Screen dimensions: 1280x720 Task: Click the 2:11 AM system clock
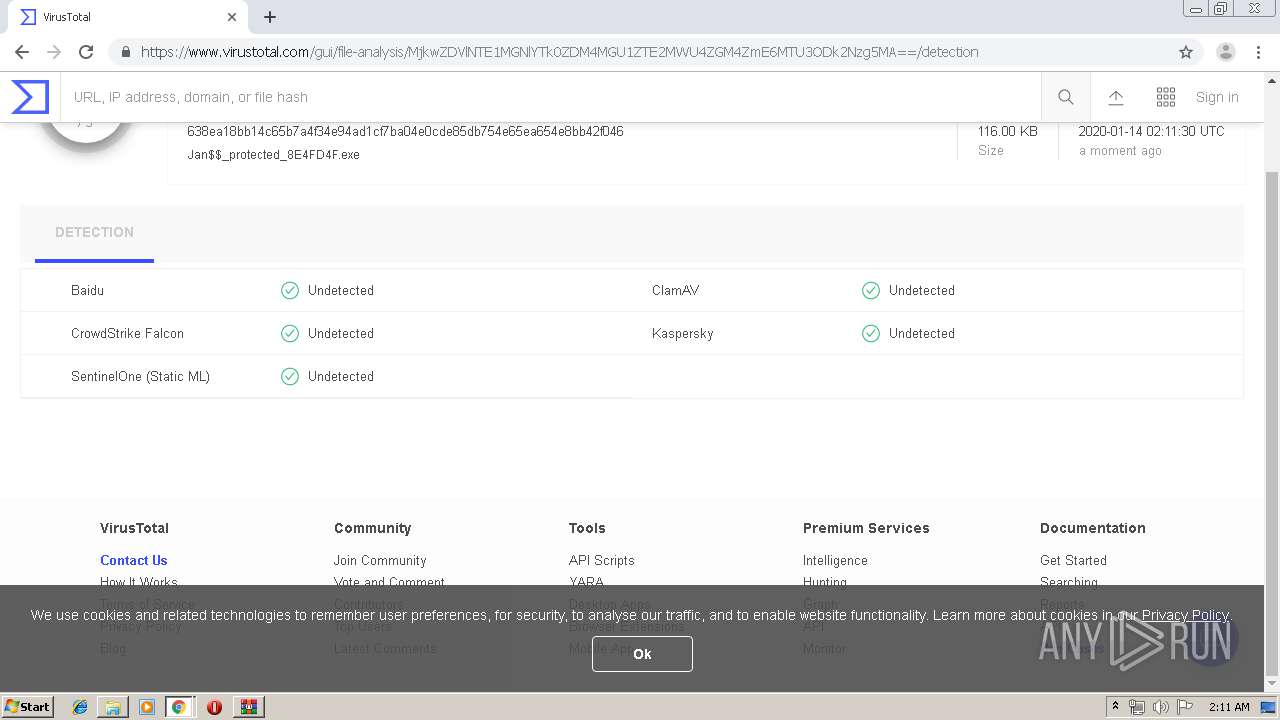coord(1229,707)
